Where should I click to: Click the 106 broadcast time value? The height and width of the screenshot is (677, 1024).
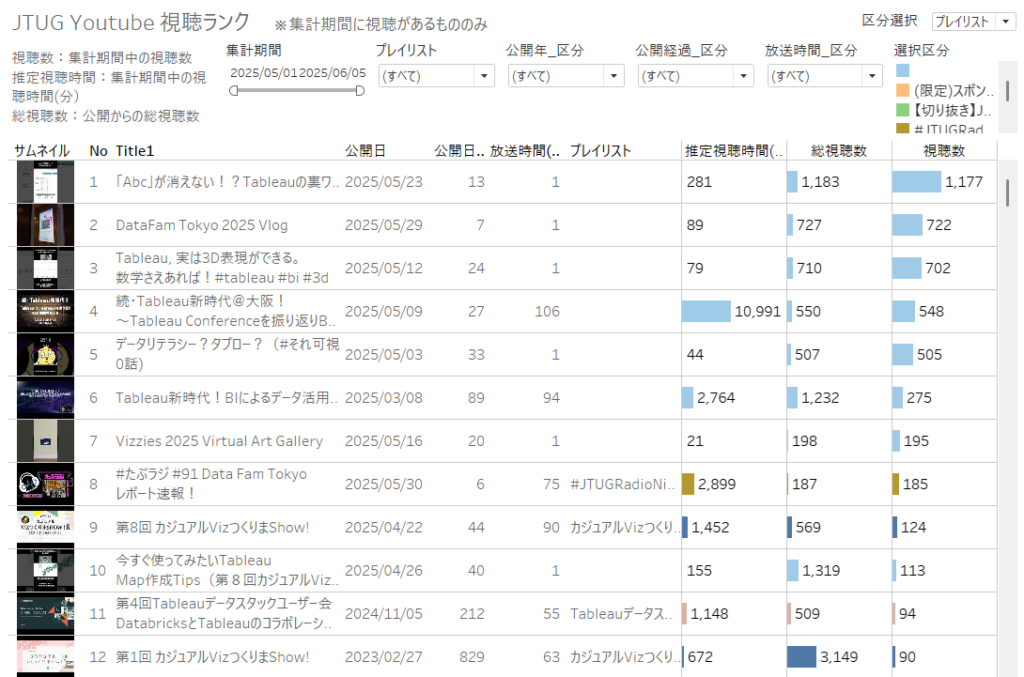[x=547, y=311]
